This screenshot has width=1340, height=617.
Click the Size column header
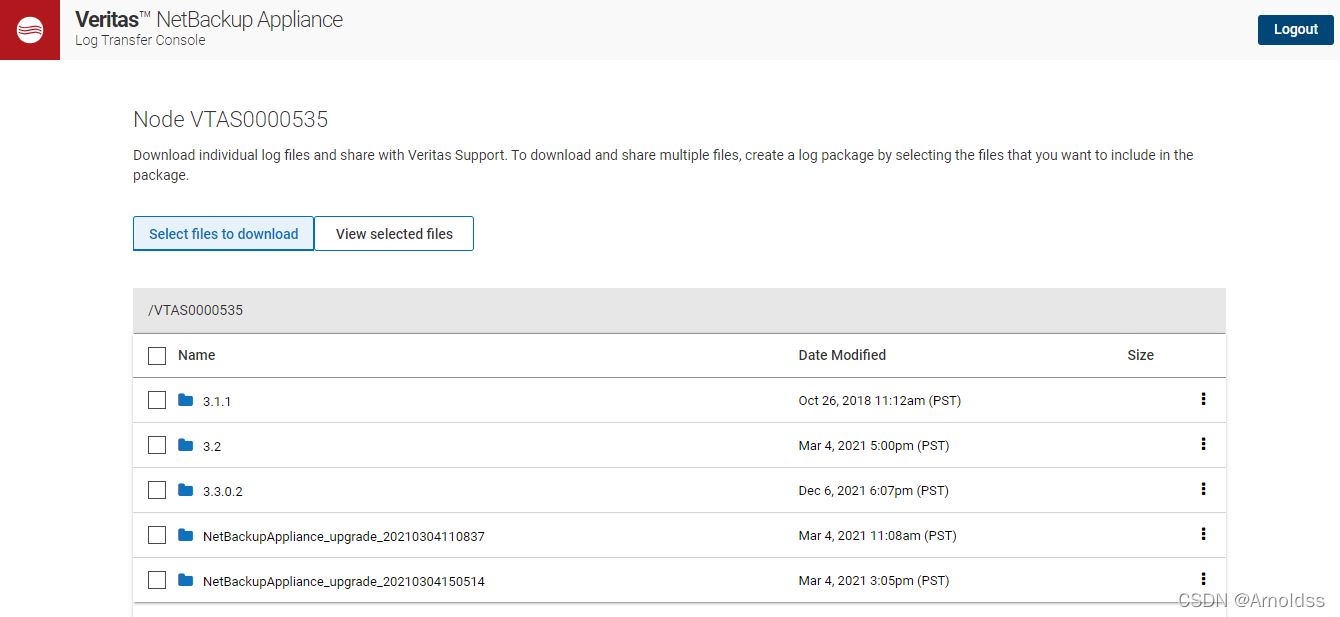[1141, 355]
